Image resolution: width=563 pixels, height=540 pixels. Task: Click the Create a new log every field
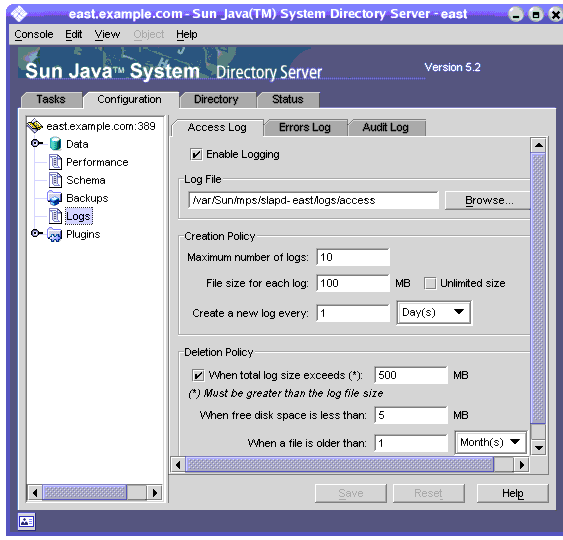point(353,313)
